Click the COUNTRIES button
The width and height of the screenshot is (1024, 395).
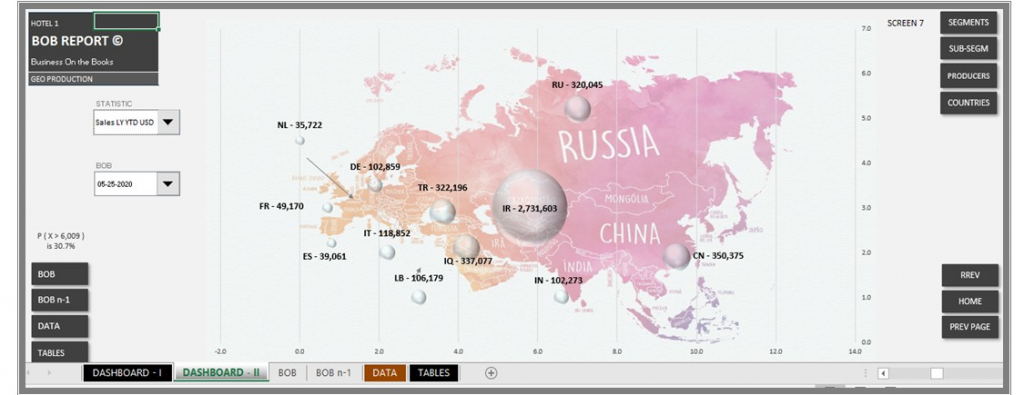click(968, 103)
